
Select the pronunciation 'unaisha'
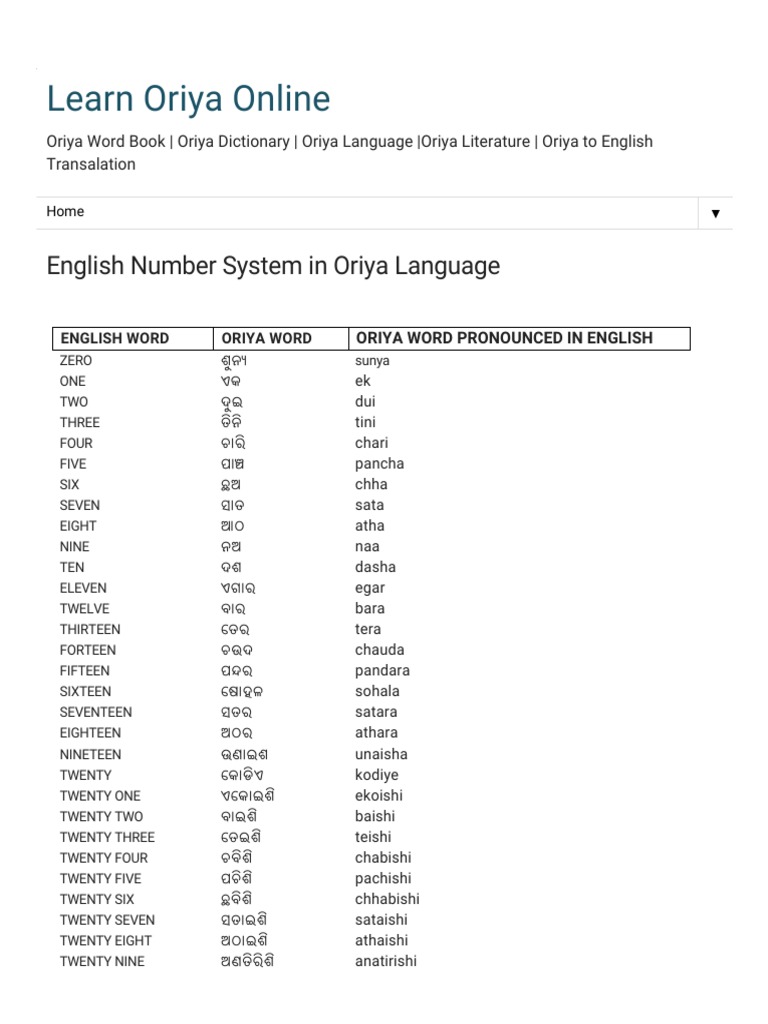(381, 754)
